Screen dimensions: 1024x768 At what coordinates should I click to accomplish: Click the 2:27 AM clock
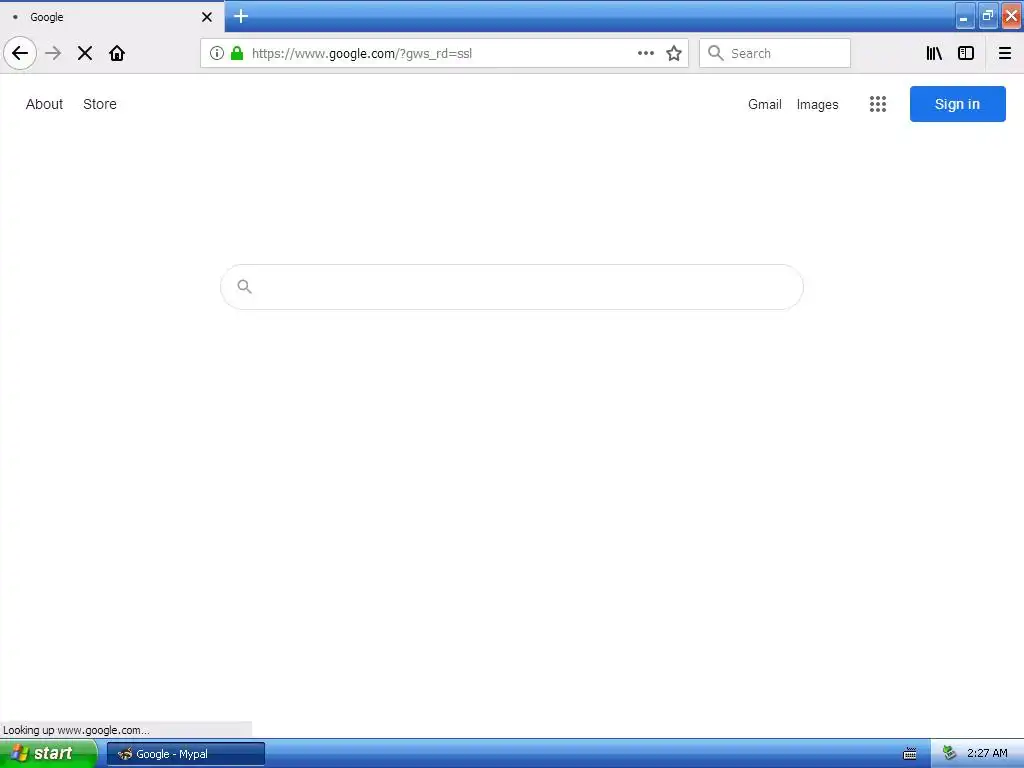pyautogui.click(x=987, y=753)
